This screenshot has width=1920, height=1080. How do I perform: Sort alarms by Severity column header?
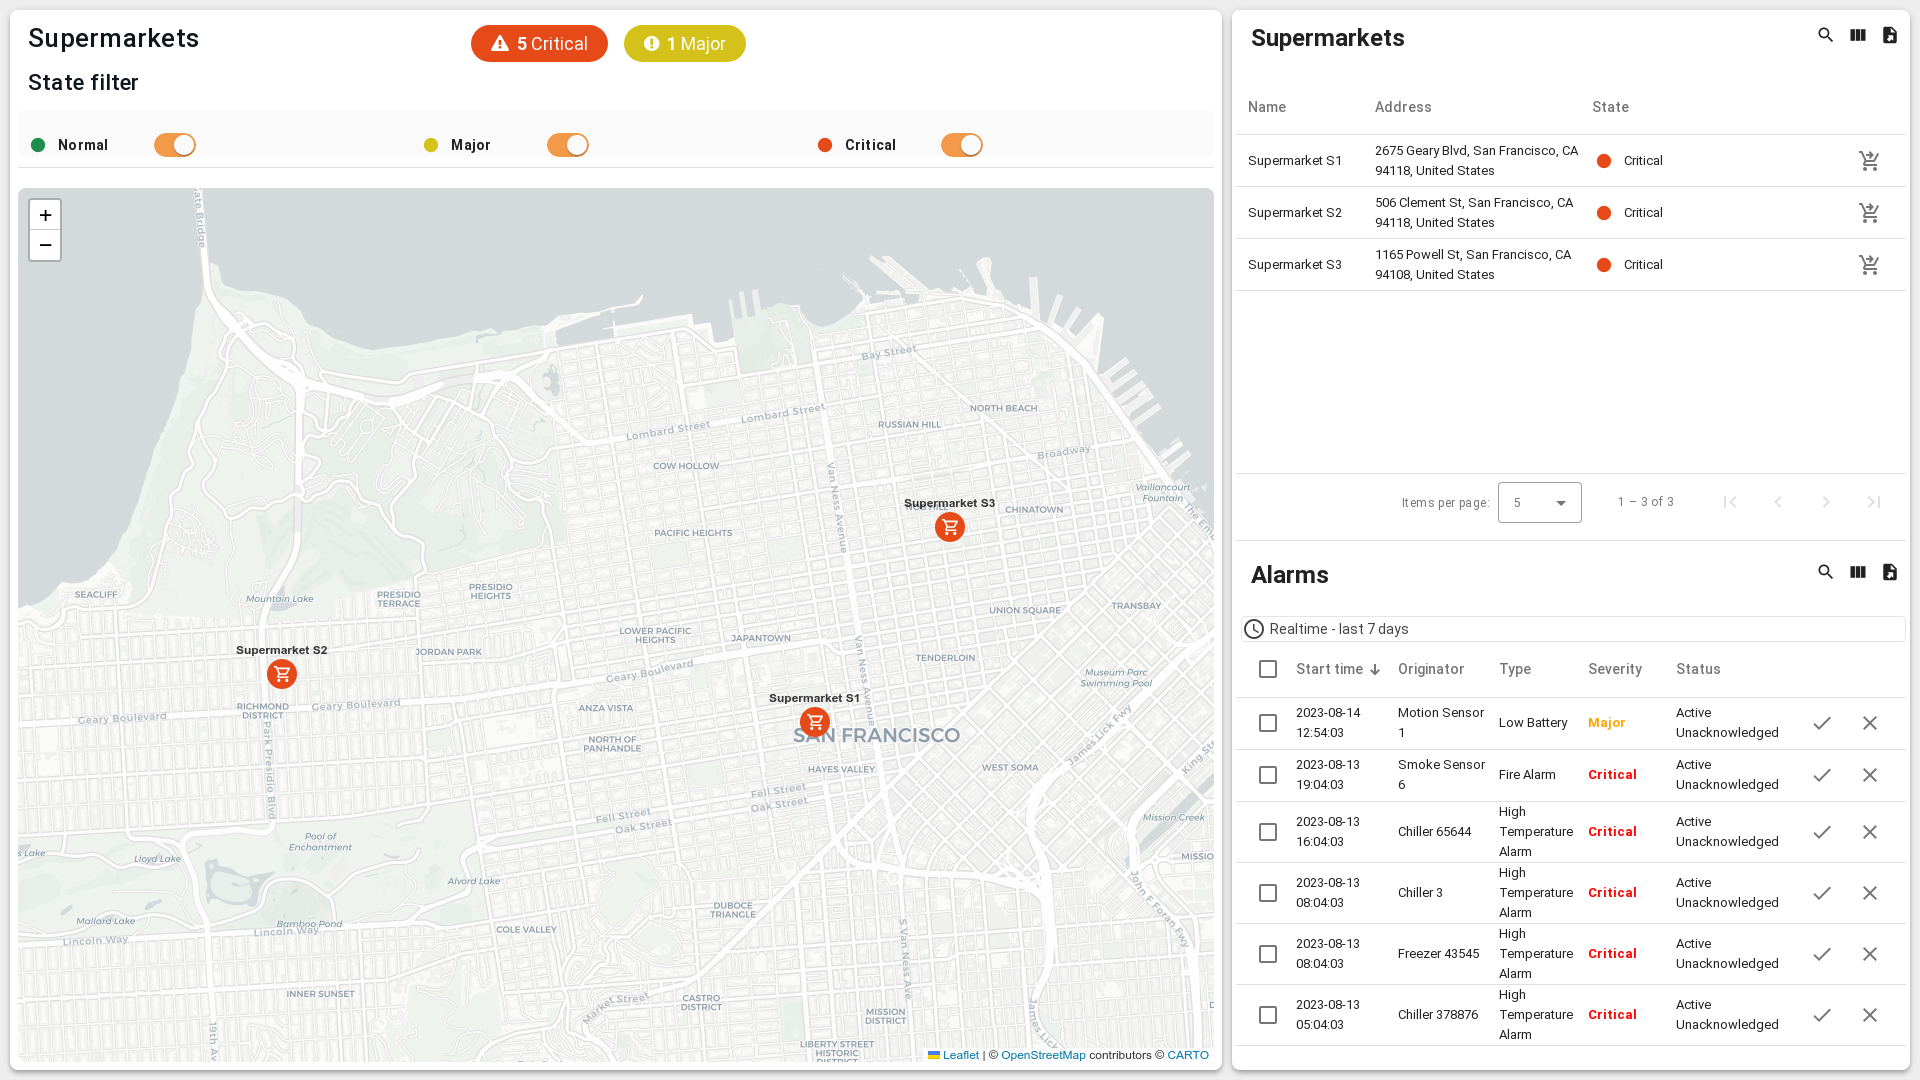point(1614,669)
